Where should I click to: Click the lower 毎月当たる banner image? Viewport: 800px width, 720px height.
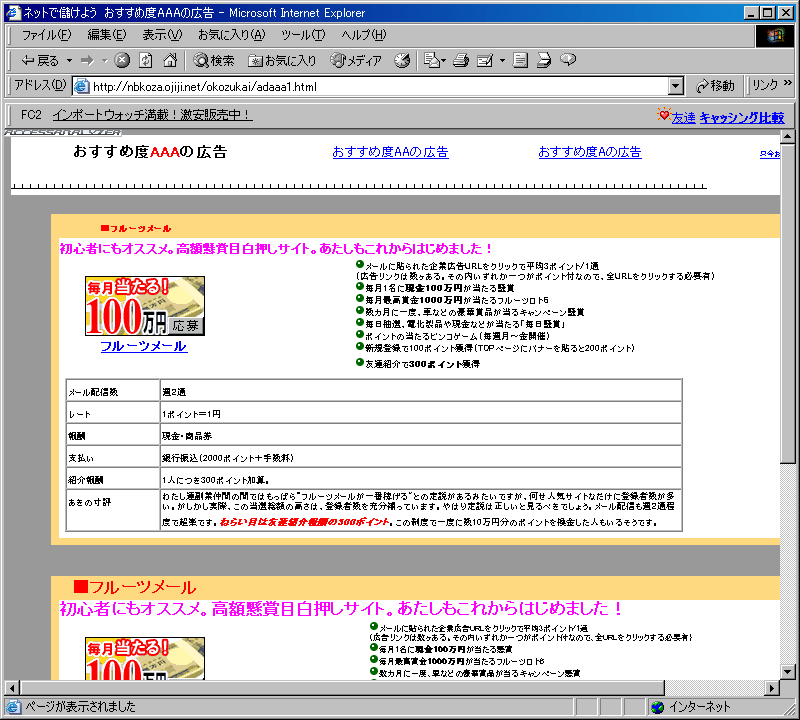coord(145,658)
